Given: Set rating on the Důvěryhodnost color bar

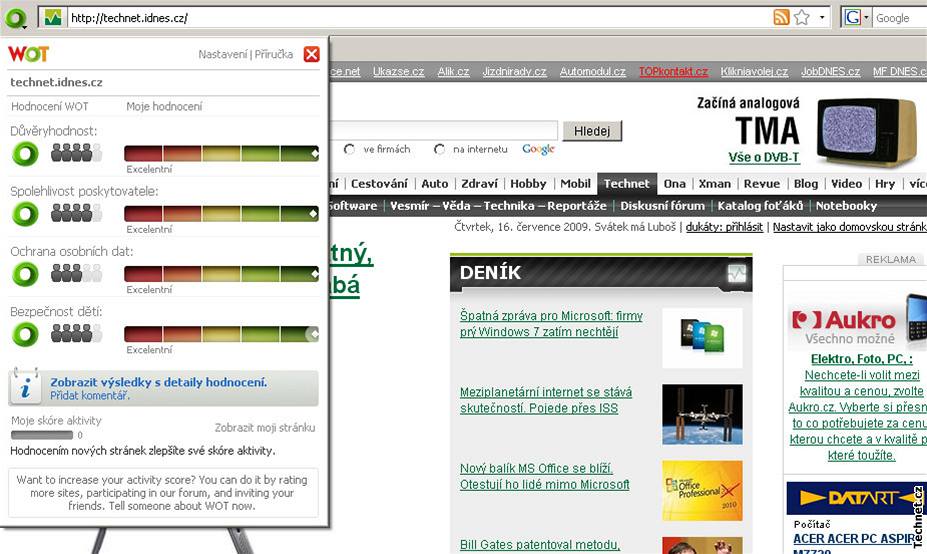Looking at the screenshot, I should (220, 153).
